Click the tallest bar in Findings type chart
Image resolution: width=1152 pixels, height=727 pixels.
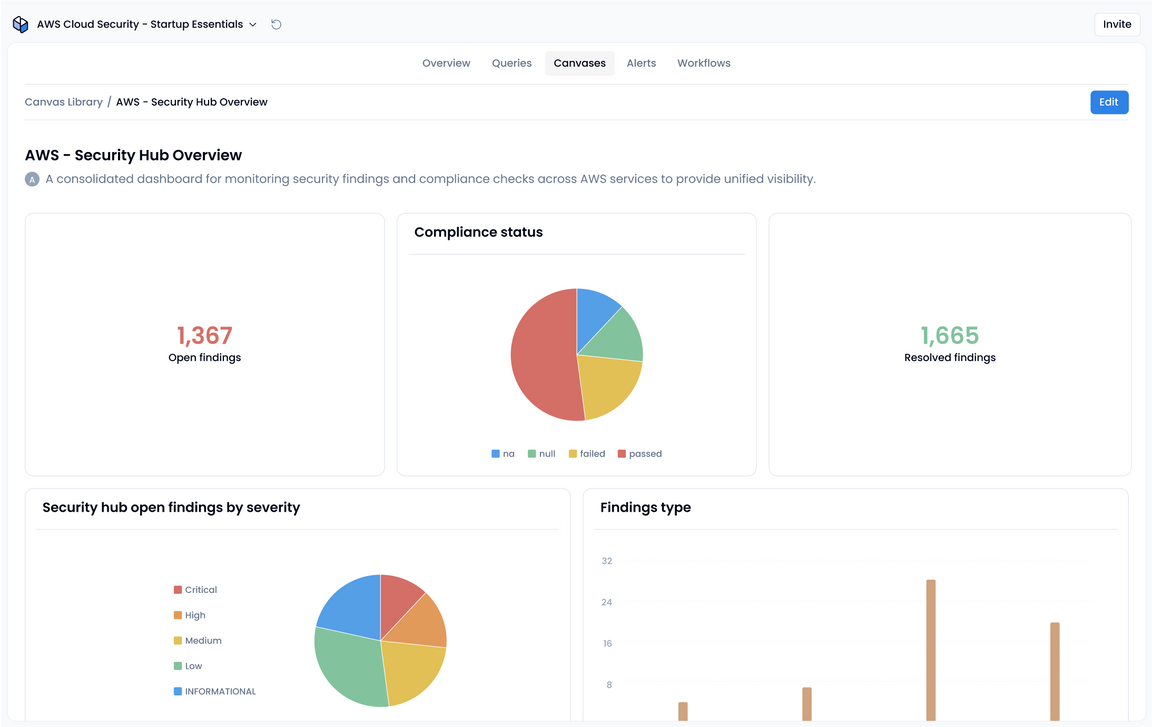(931, 650)
